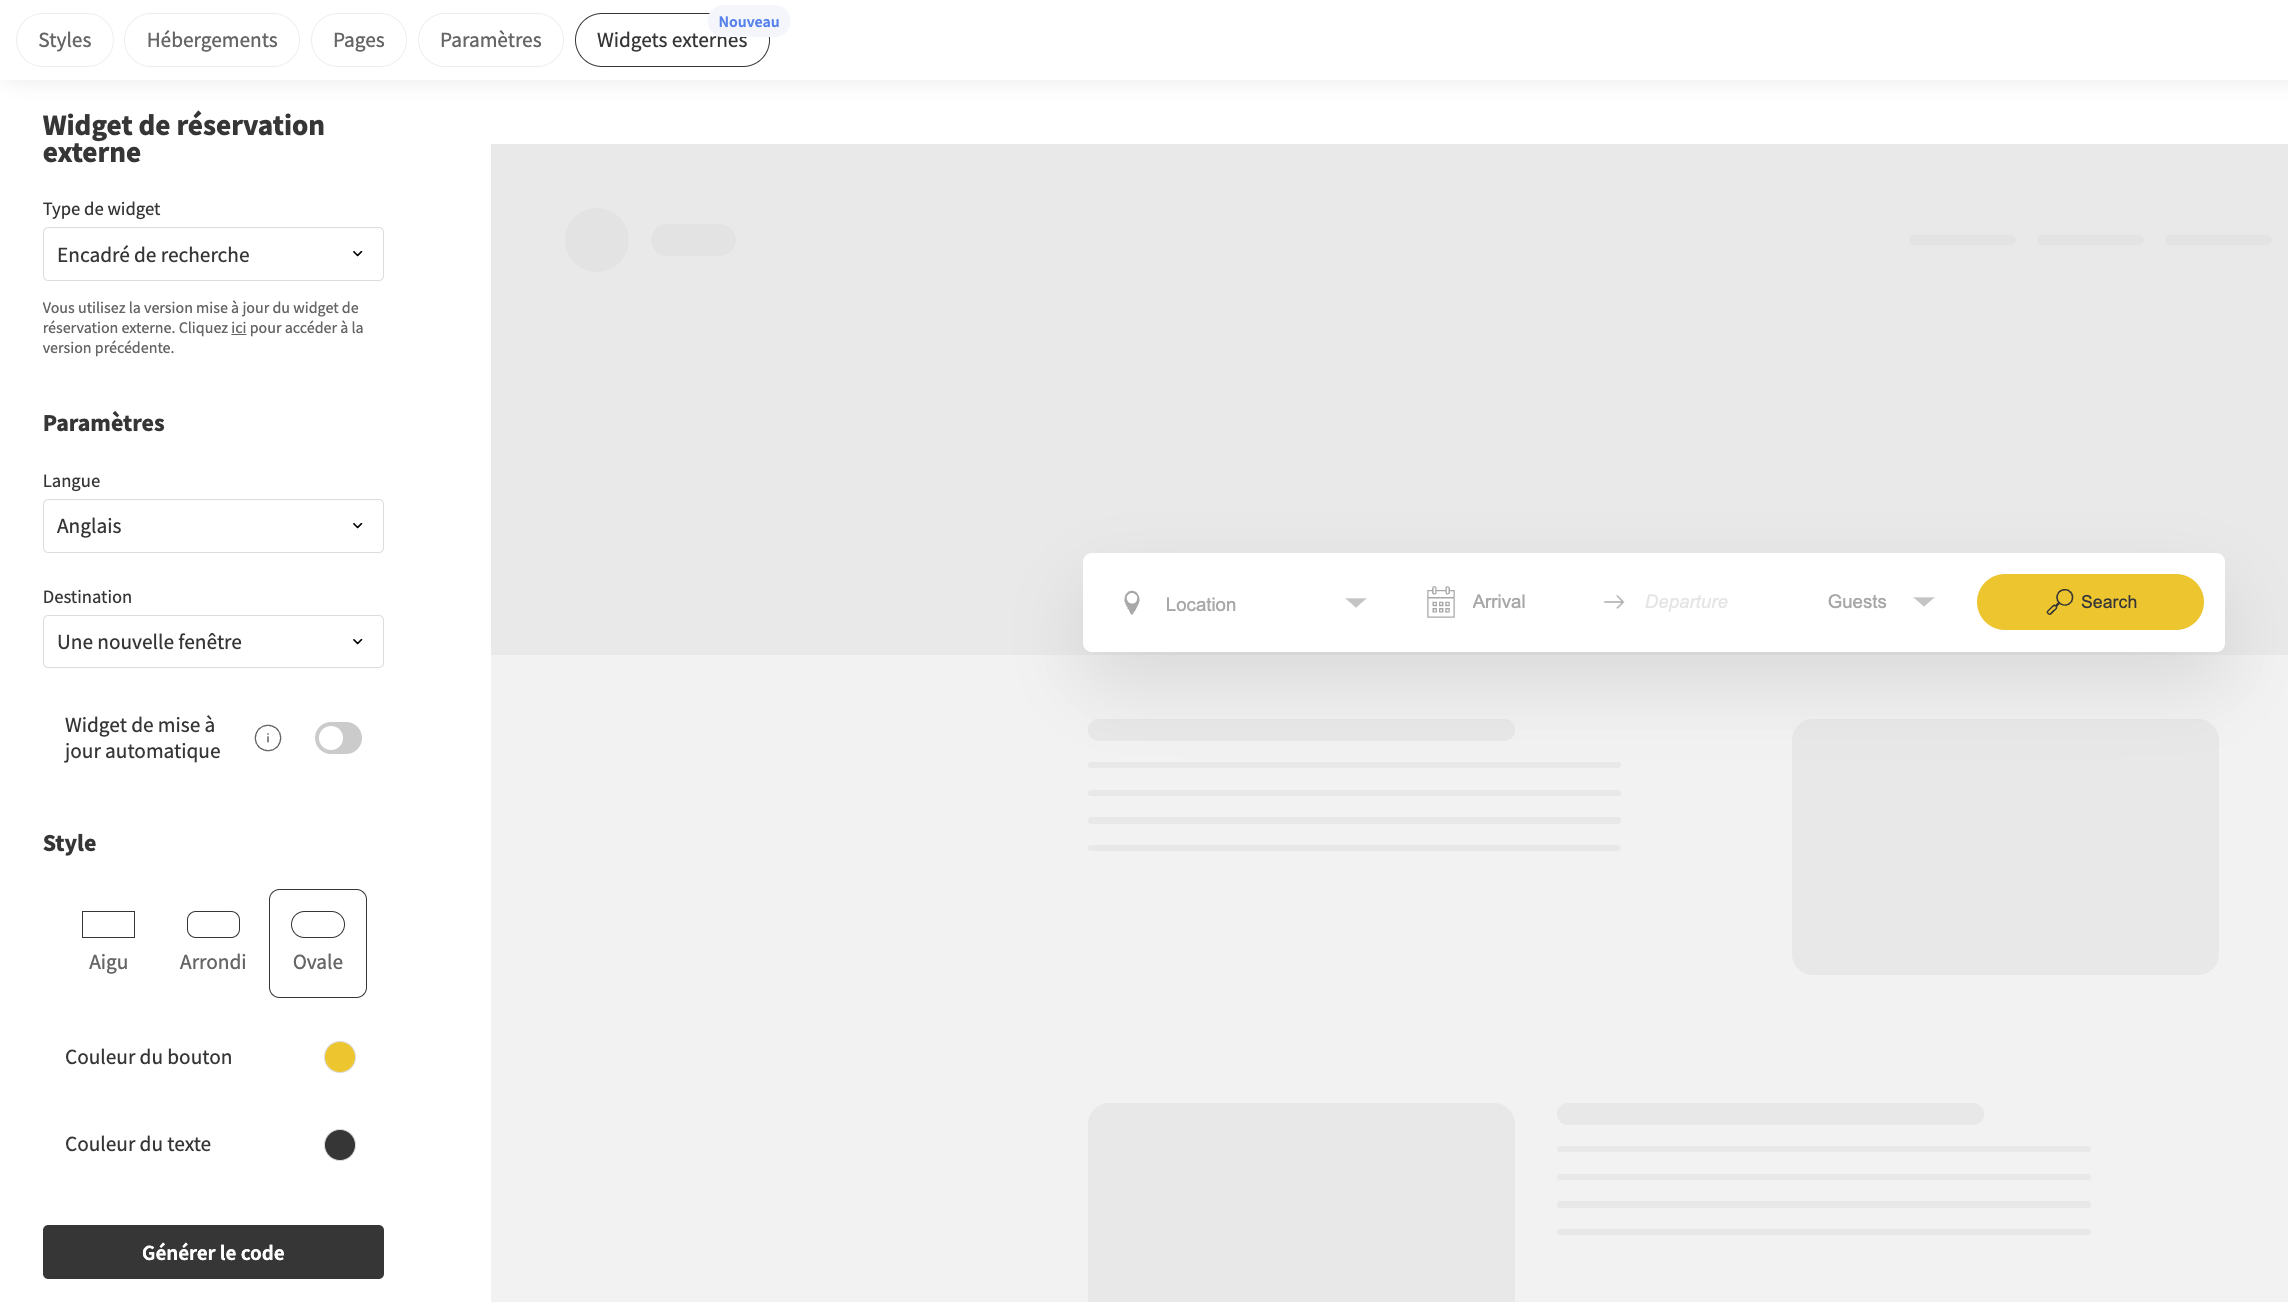The height and width of the screenshot is (1302, 2288).
Task: Click the Guests dropdown chevron icon
Action: coord(1924,601)
